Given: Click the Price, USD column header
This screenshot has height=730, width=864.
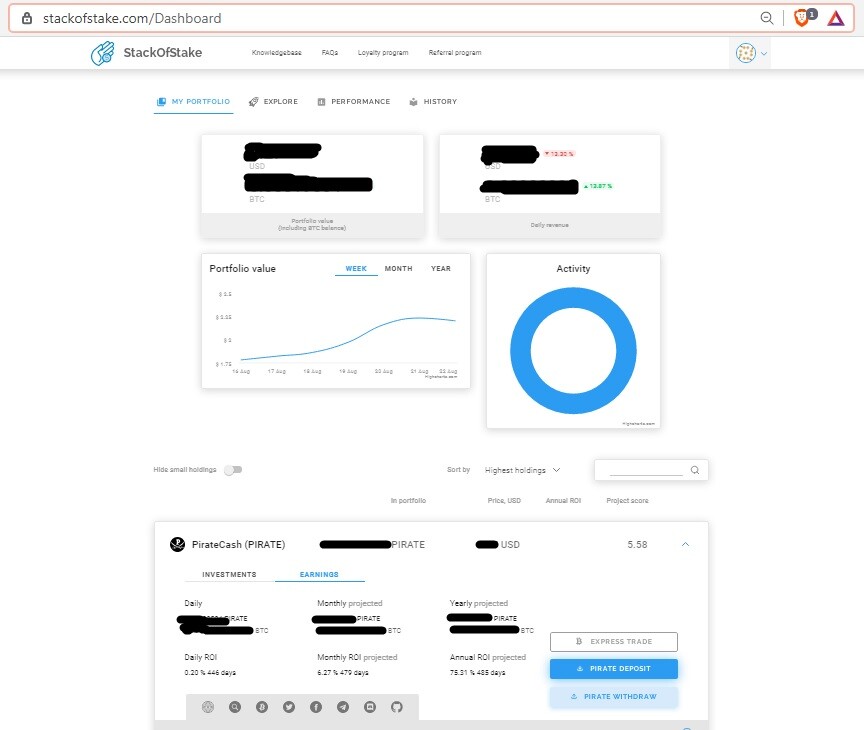Looking at the screenshot, I should (x=504, y=501).
